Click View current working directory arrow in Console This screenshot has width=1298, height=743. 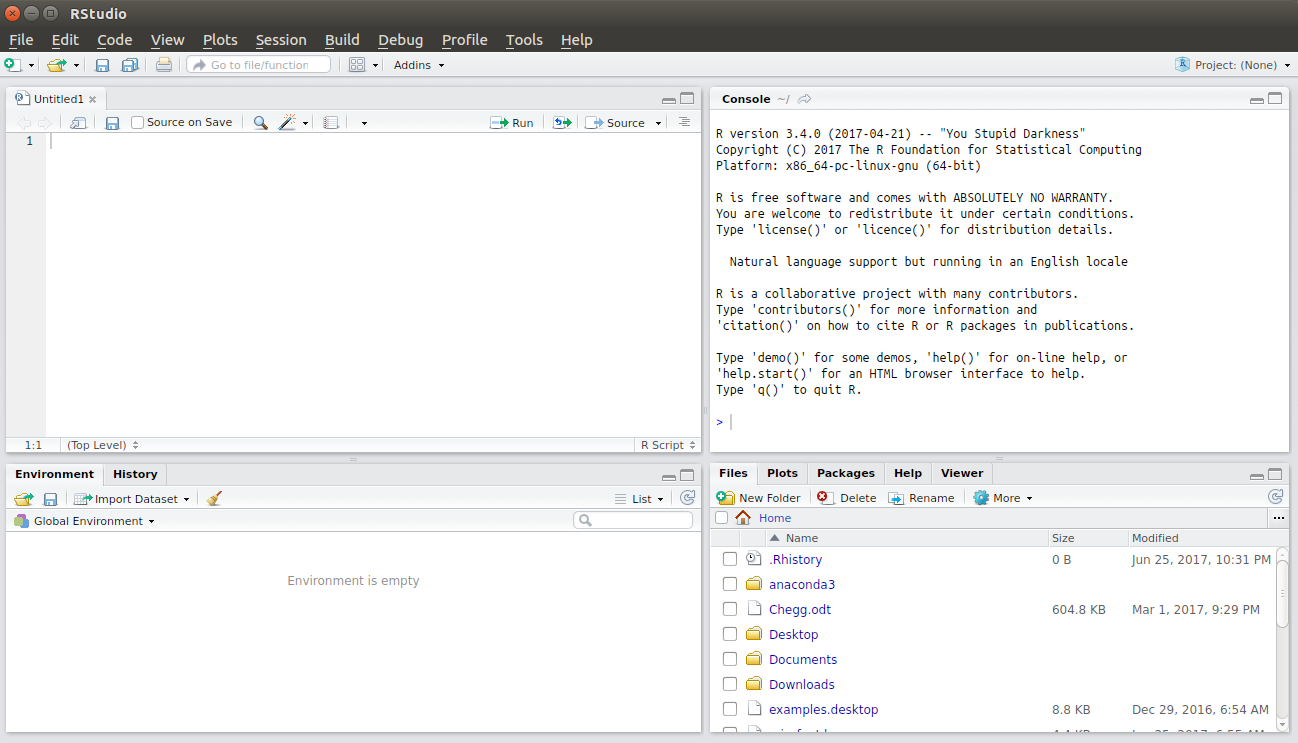click(x=805, y=99)
